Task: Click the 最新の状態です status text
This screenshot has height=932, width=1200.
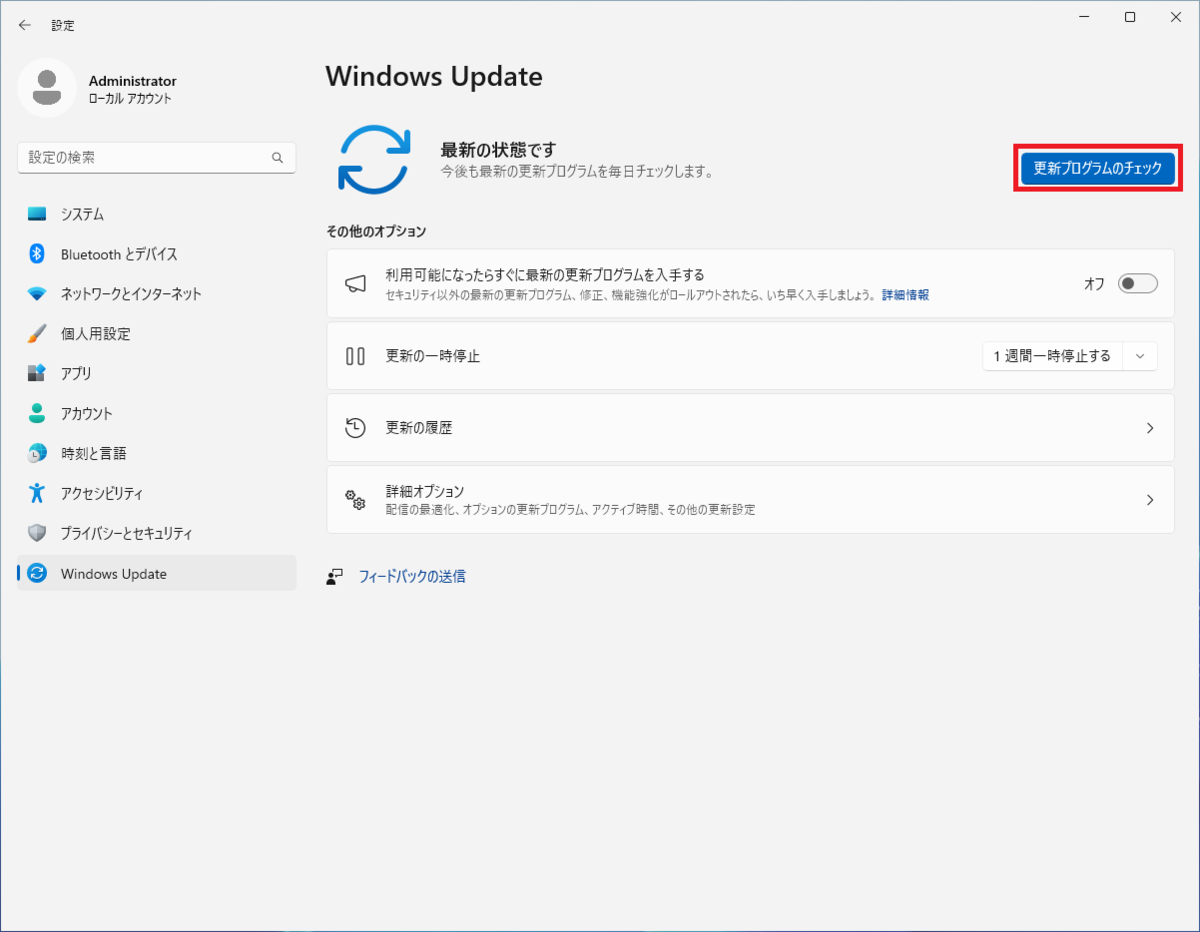Action: [x=498, y=150]
